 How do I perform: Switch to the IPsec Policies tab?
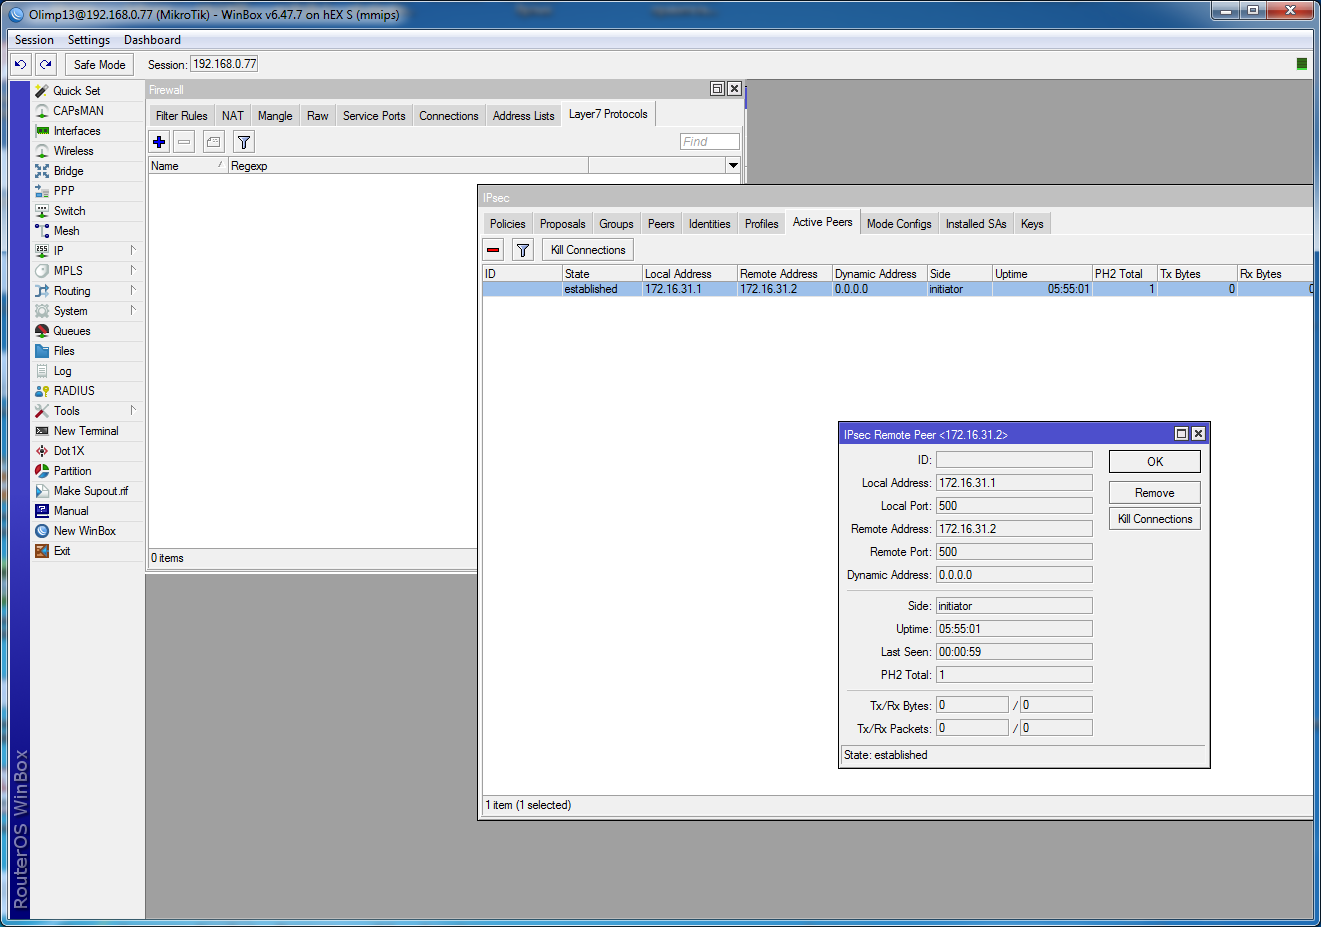point(508,224)
